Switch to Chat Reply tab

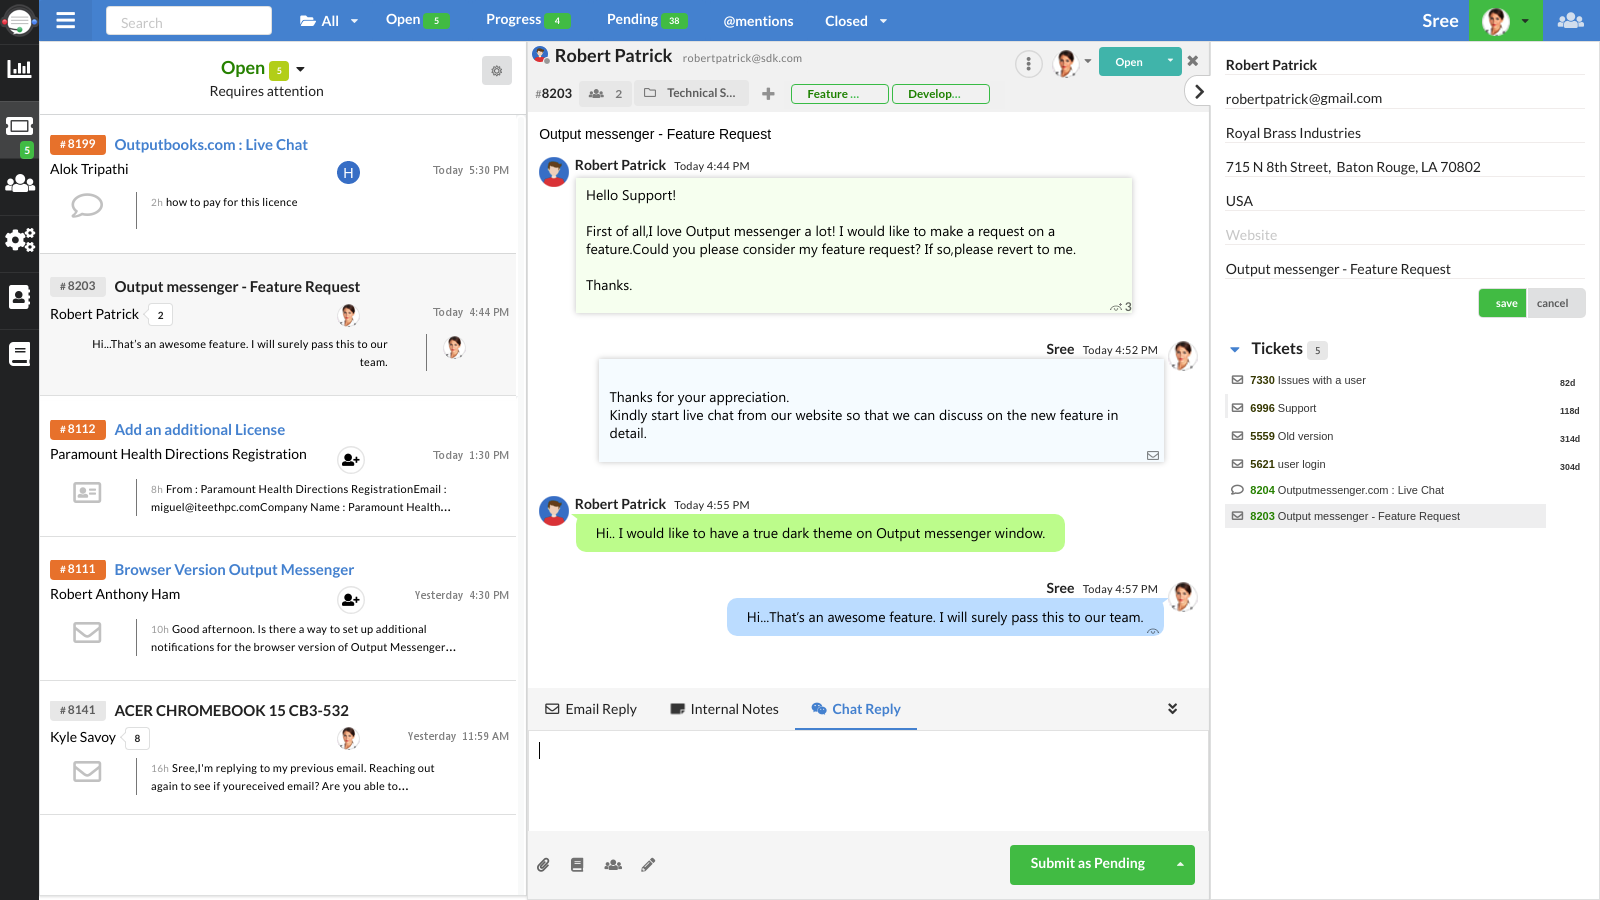856,709
